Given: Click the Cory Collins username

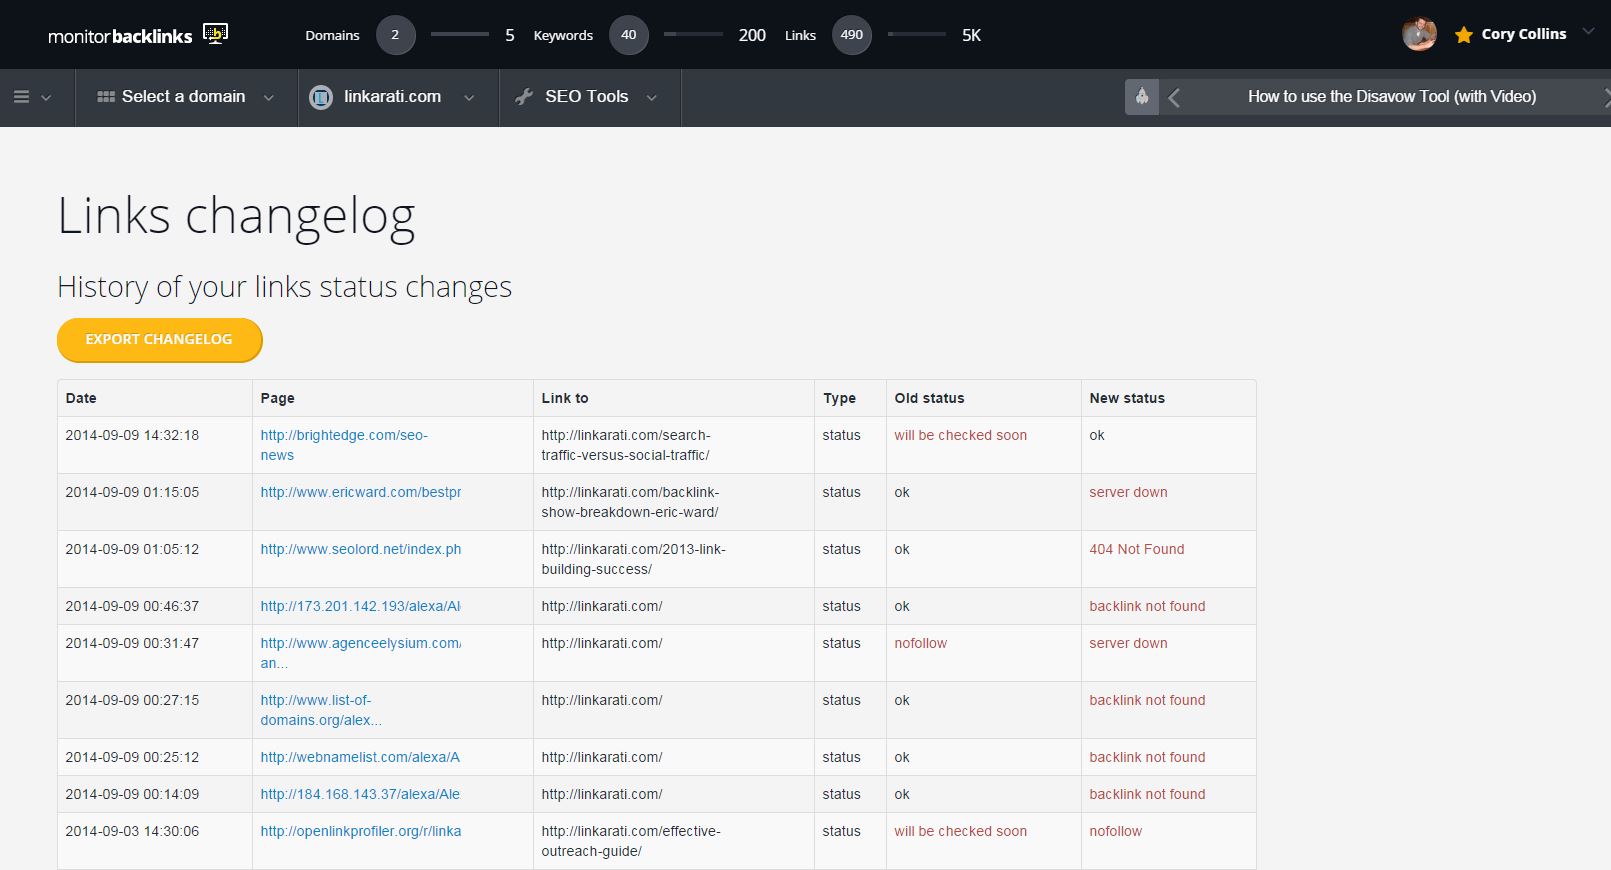Looking at the screenshot, I should click(x=1524, y=34).
